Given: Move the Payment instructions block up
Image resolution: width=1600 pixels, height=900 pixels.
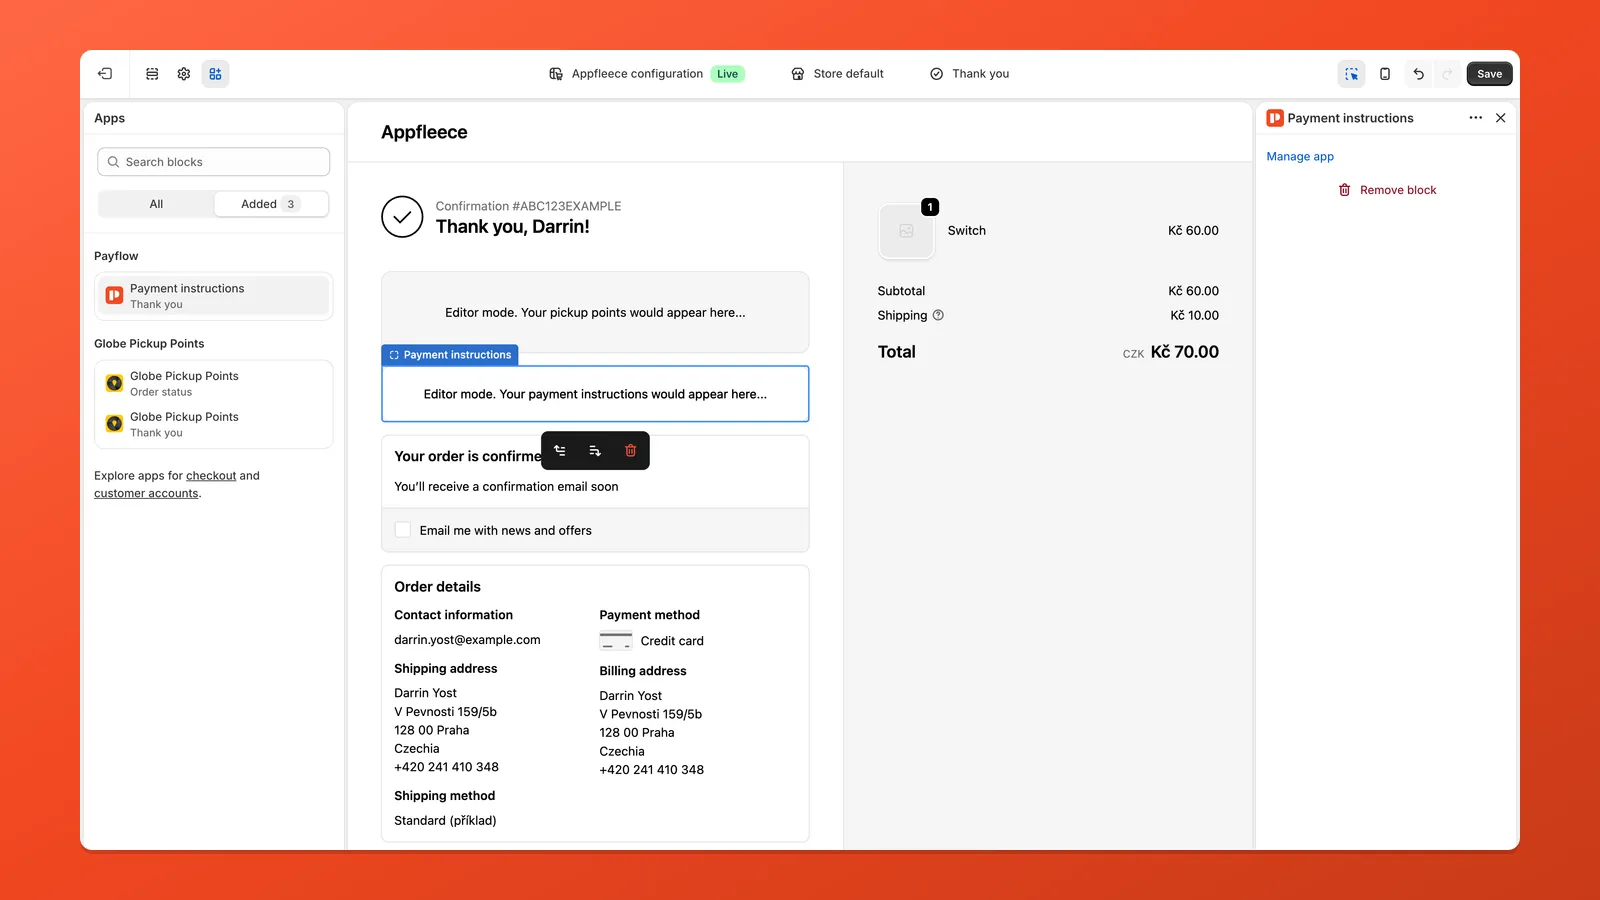Looking at the screenshot, I should (559, 450).
